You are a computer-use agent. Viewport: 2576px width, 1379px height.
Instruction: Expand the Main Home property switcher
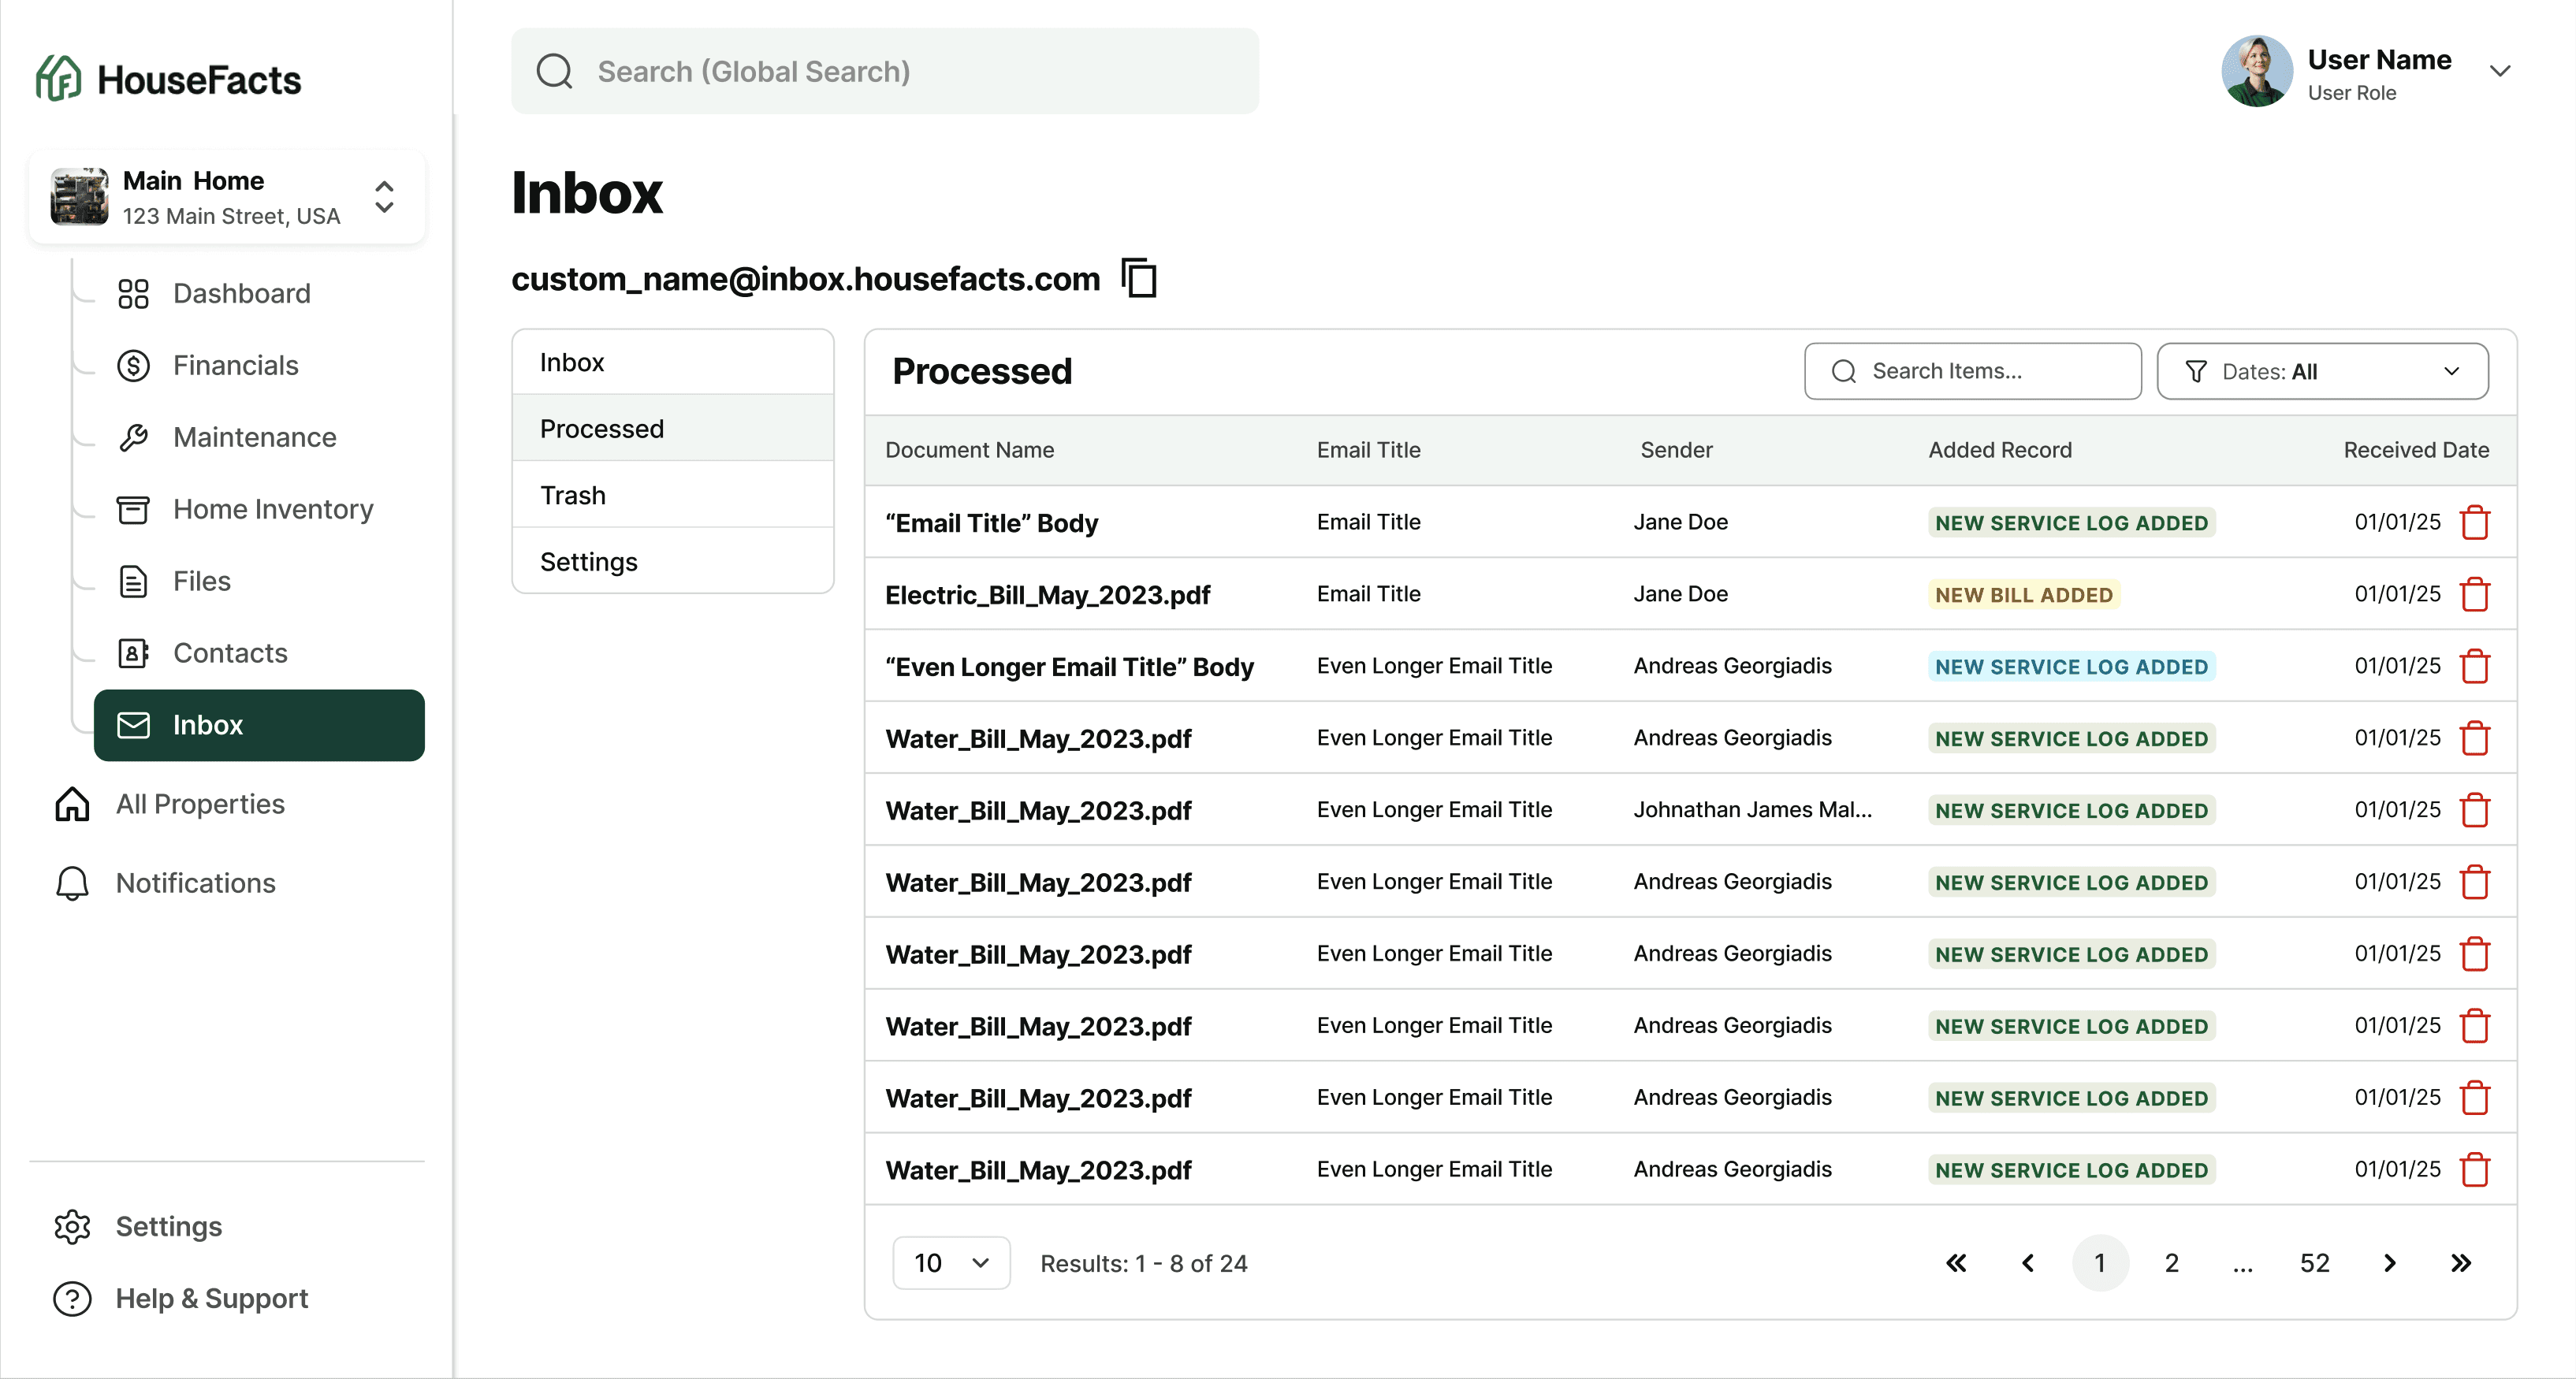(x=384, y=197)
